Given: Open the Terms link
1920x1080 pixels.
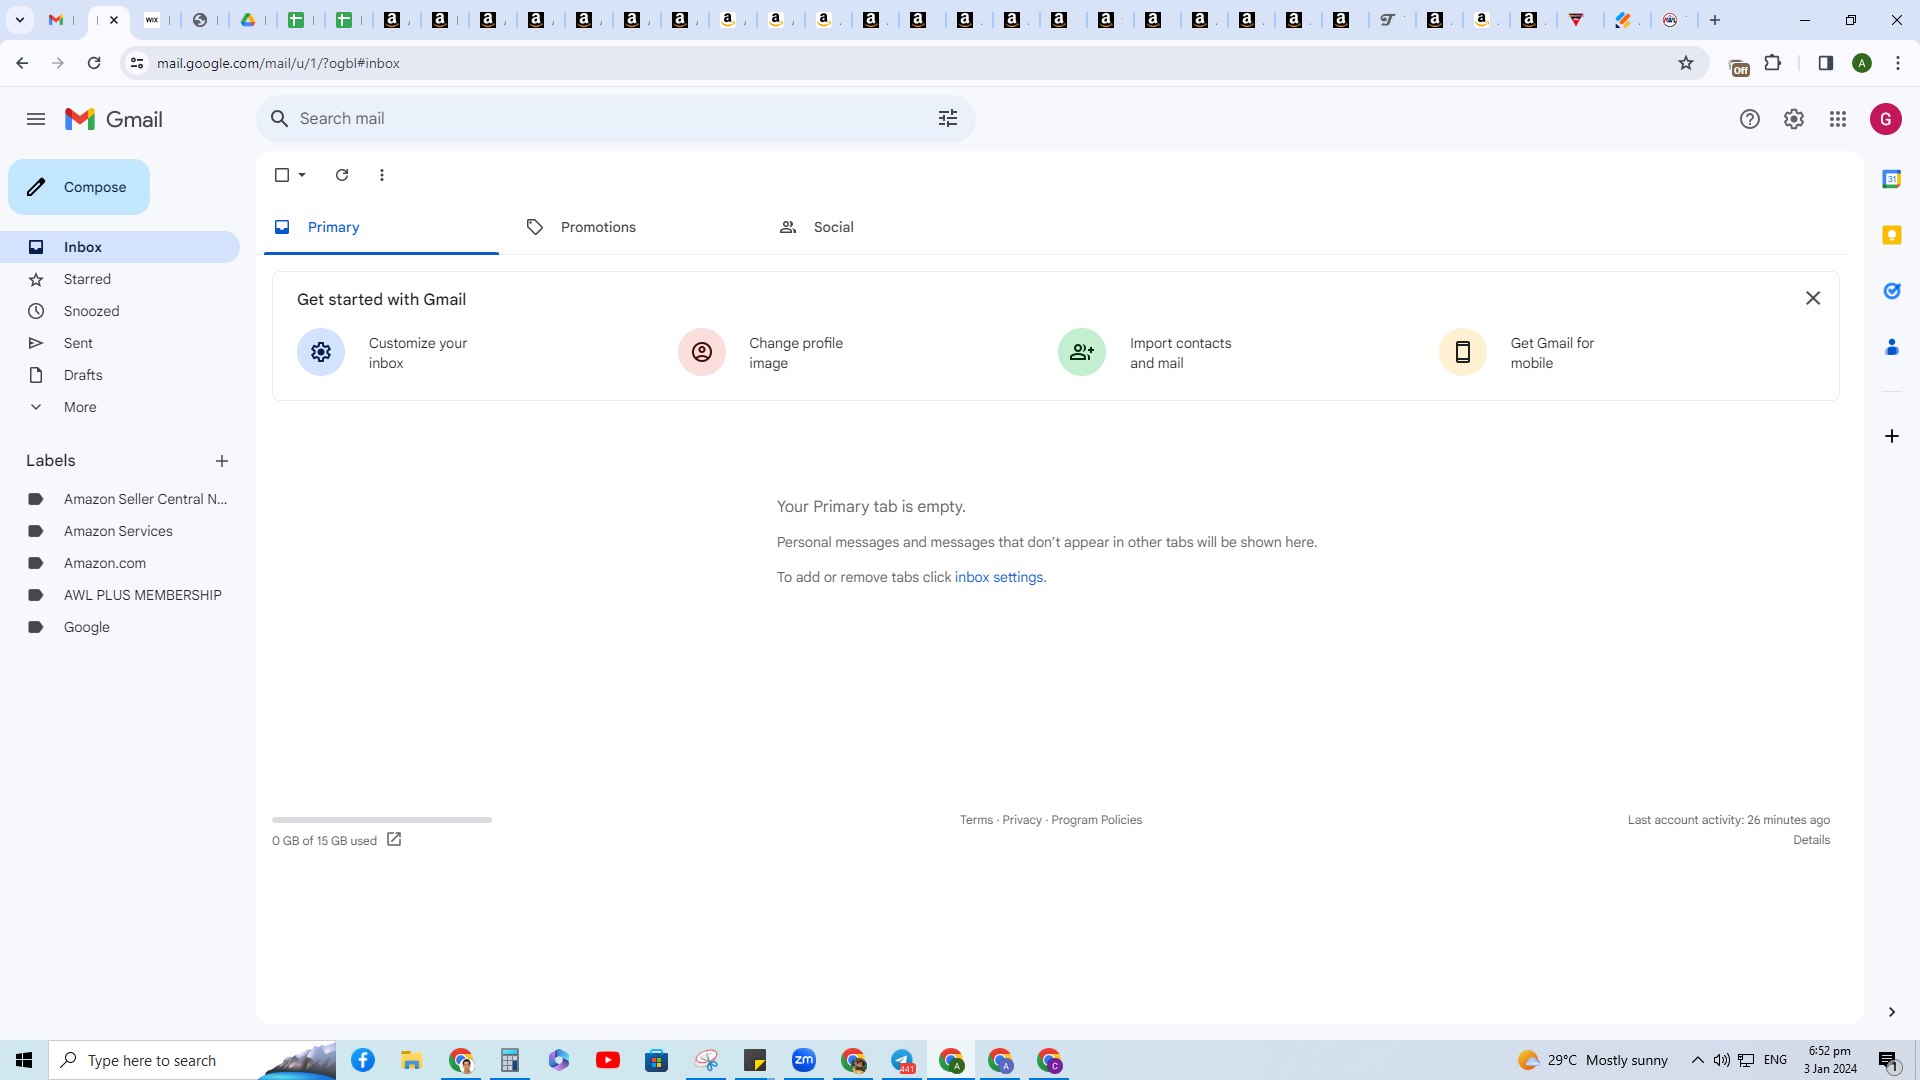Looking at the screenshot, I should coord(976,820).
